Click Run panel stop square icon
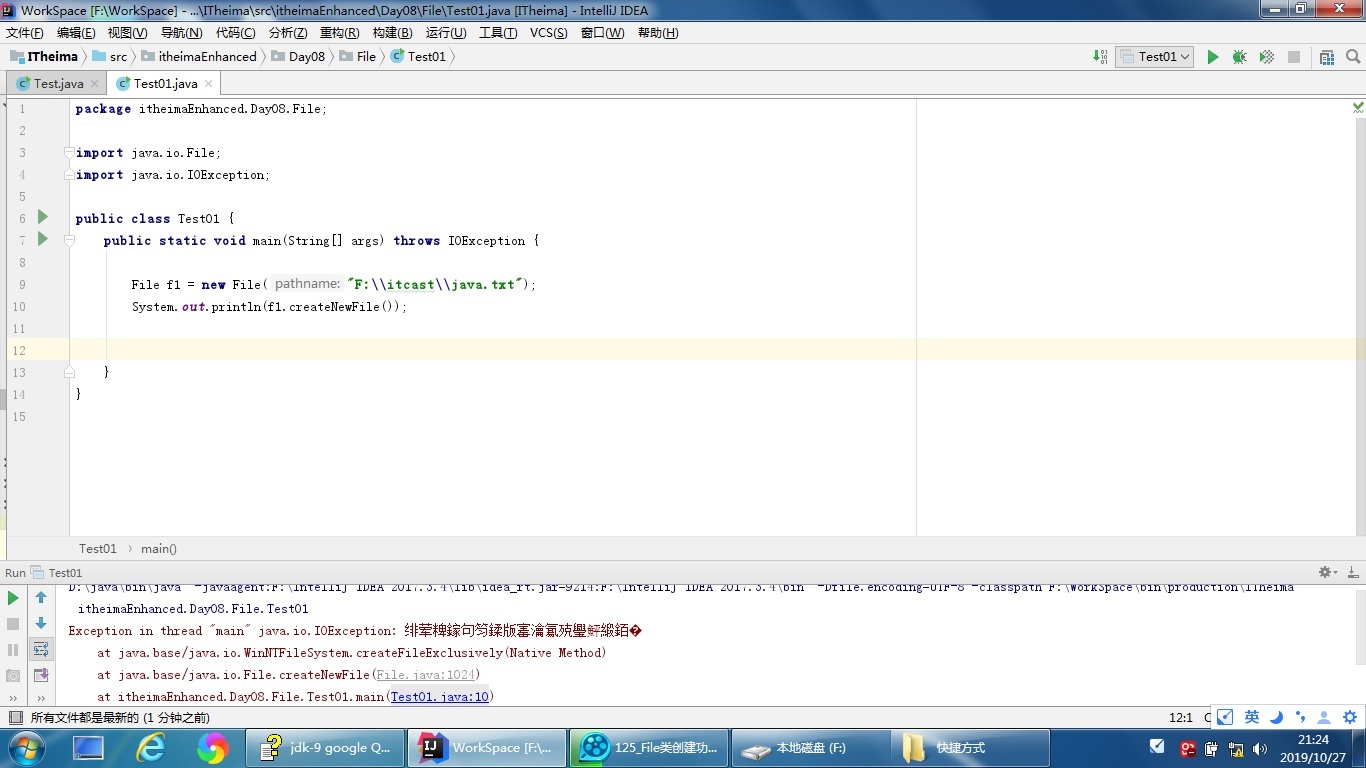The width and height of the screenshot is (1366, 768). pos(13,624)
